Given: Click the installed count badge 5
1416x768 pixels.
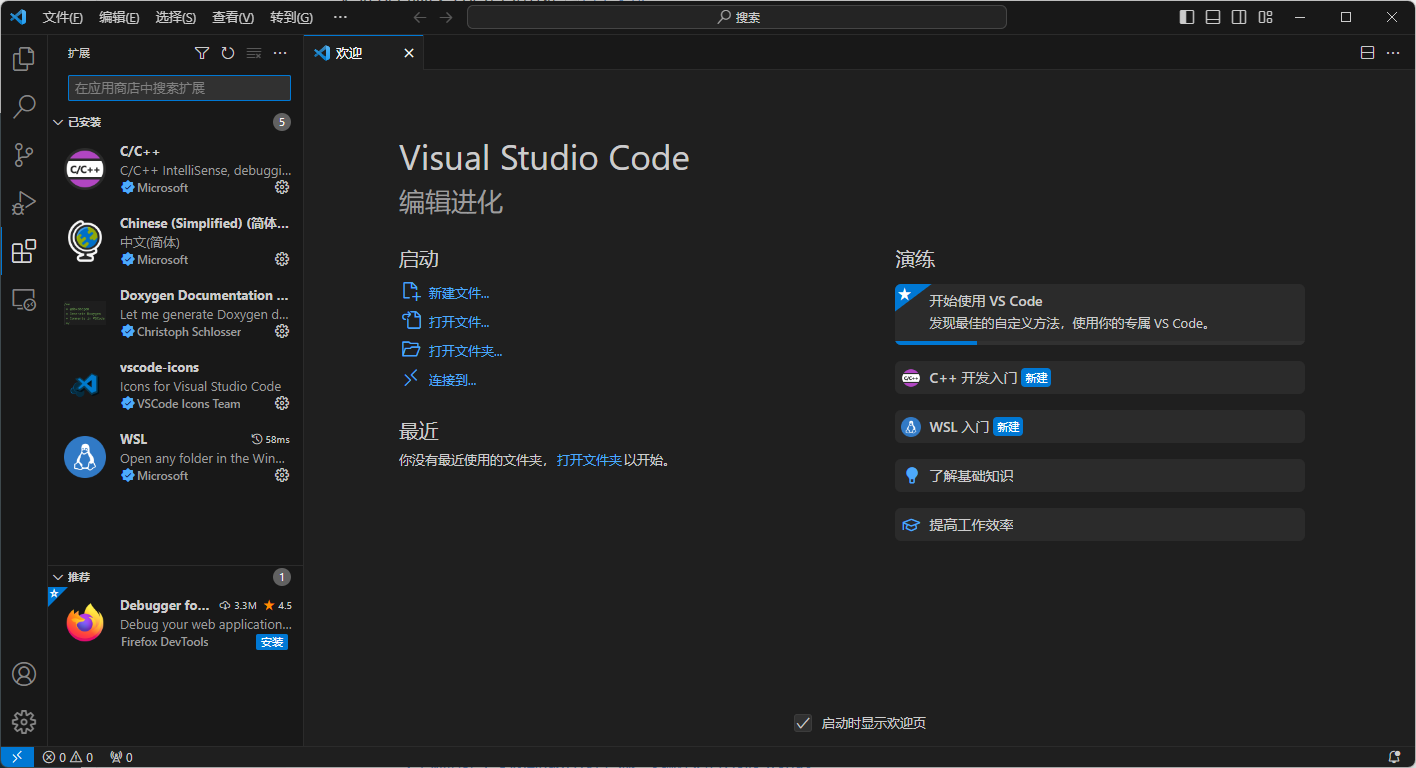Looking at the screenshot, I should pyautogui.click(x=282, y=122).
